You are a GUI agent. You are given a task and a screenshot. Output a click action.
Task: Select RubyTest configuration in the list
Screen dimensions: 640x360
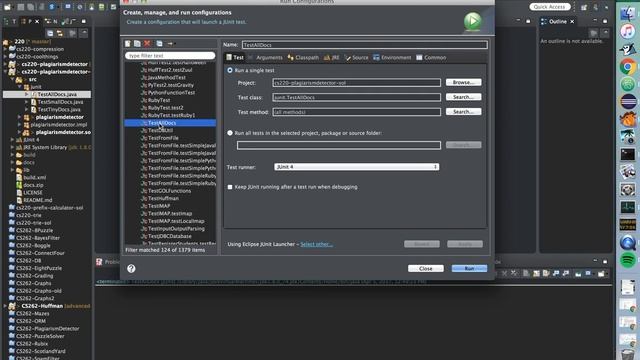[159, 100]
